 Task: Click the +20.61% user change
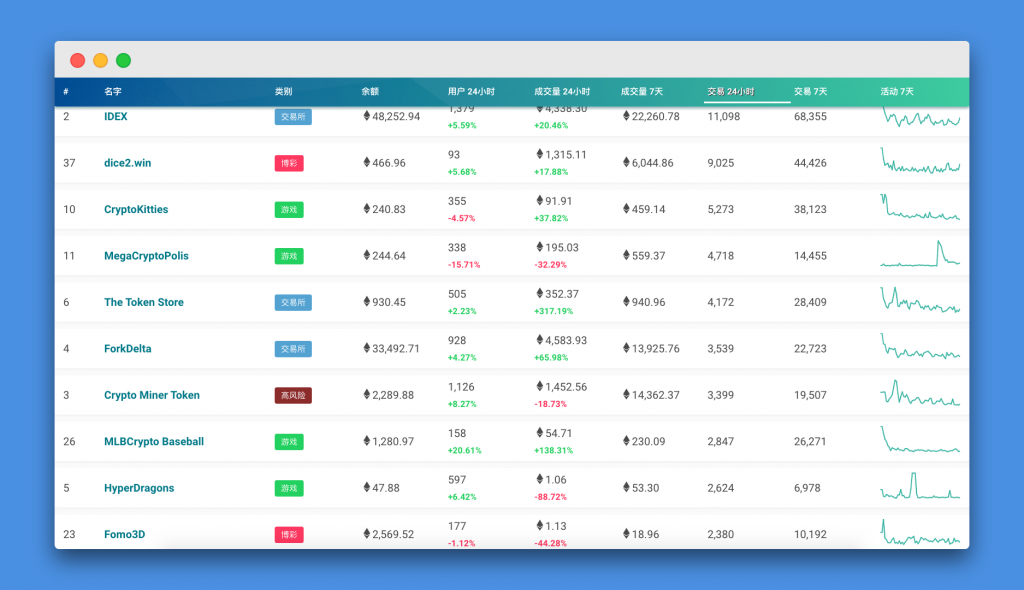click(464, 450)
